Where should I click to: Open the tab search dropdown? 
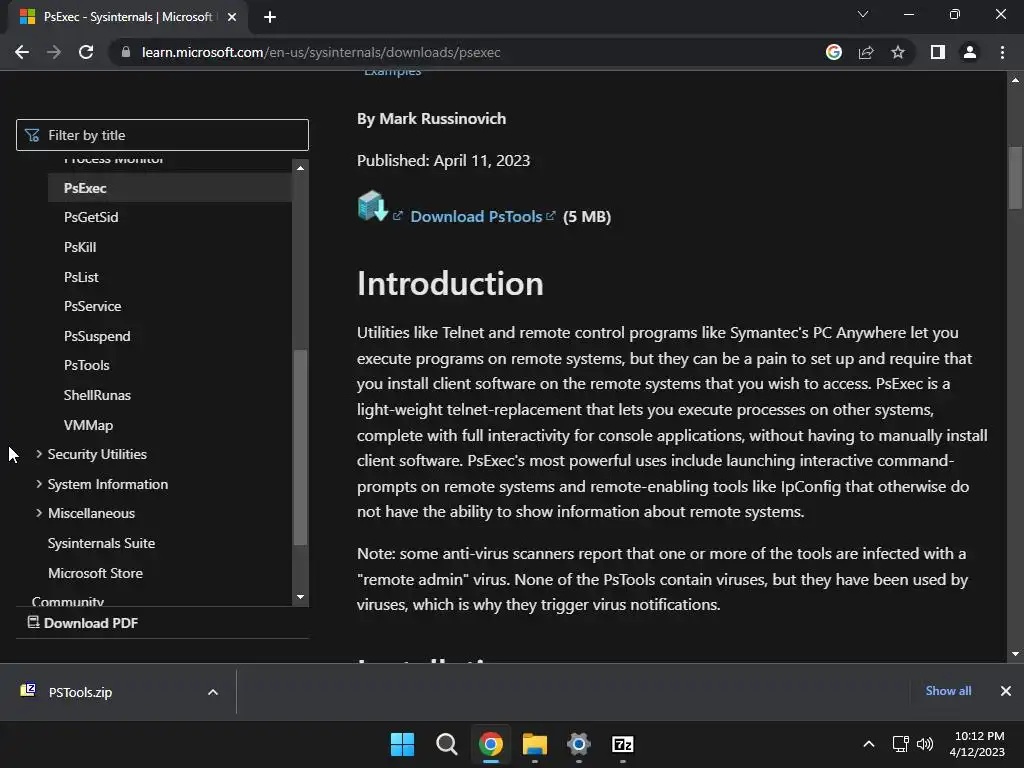863,14
